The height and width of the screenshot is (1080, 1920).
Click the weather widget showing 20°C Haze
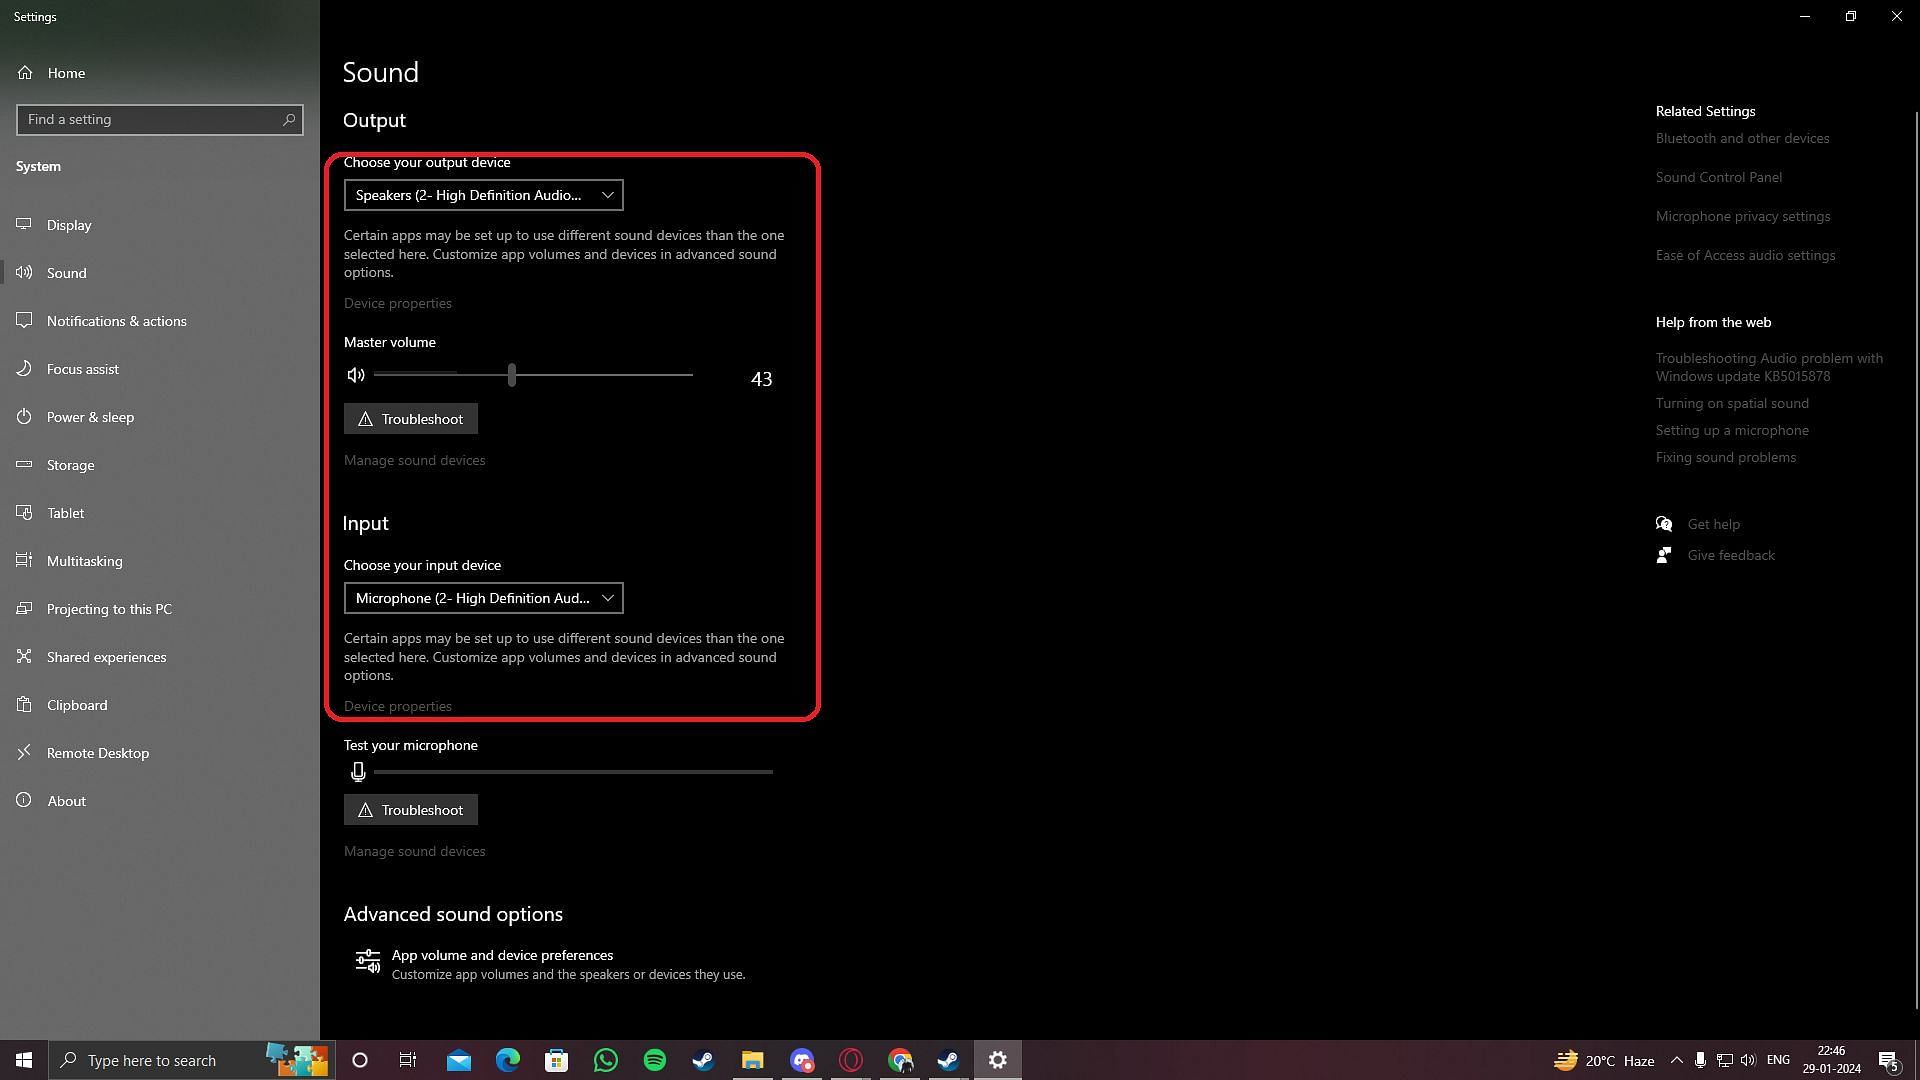1604,1060
